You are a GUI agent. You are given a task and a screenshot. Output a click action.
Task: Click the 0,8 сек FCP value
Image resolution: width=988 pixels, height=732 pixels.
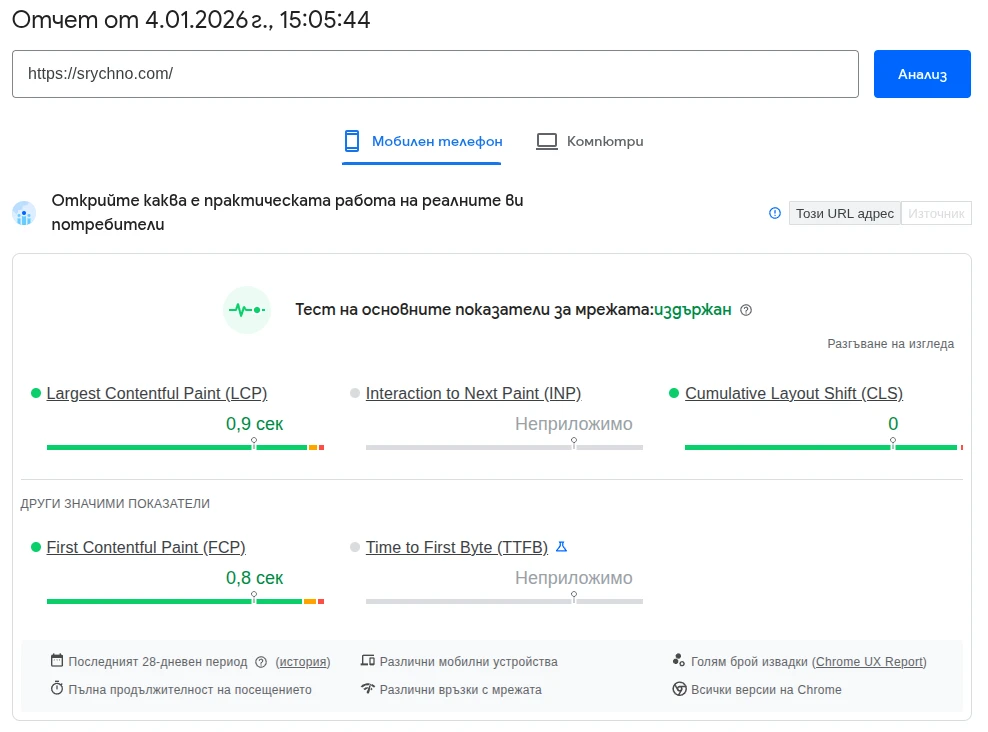[x=255, y=578]
